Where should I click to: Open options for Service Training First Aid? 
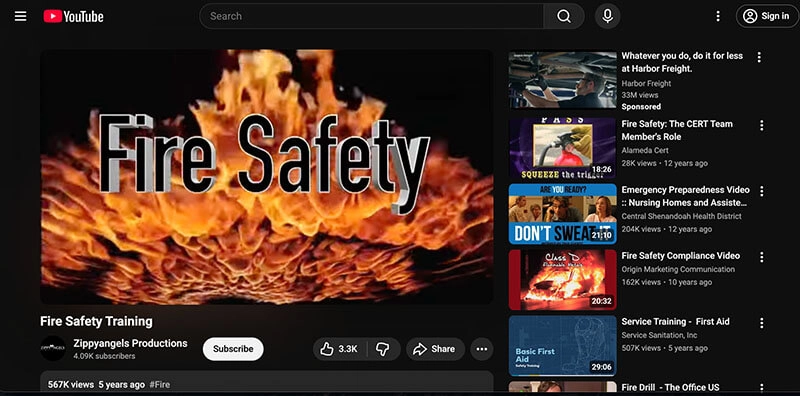[761, 323]
